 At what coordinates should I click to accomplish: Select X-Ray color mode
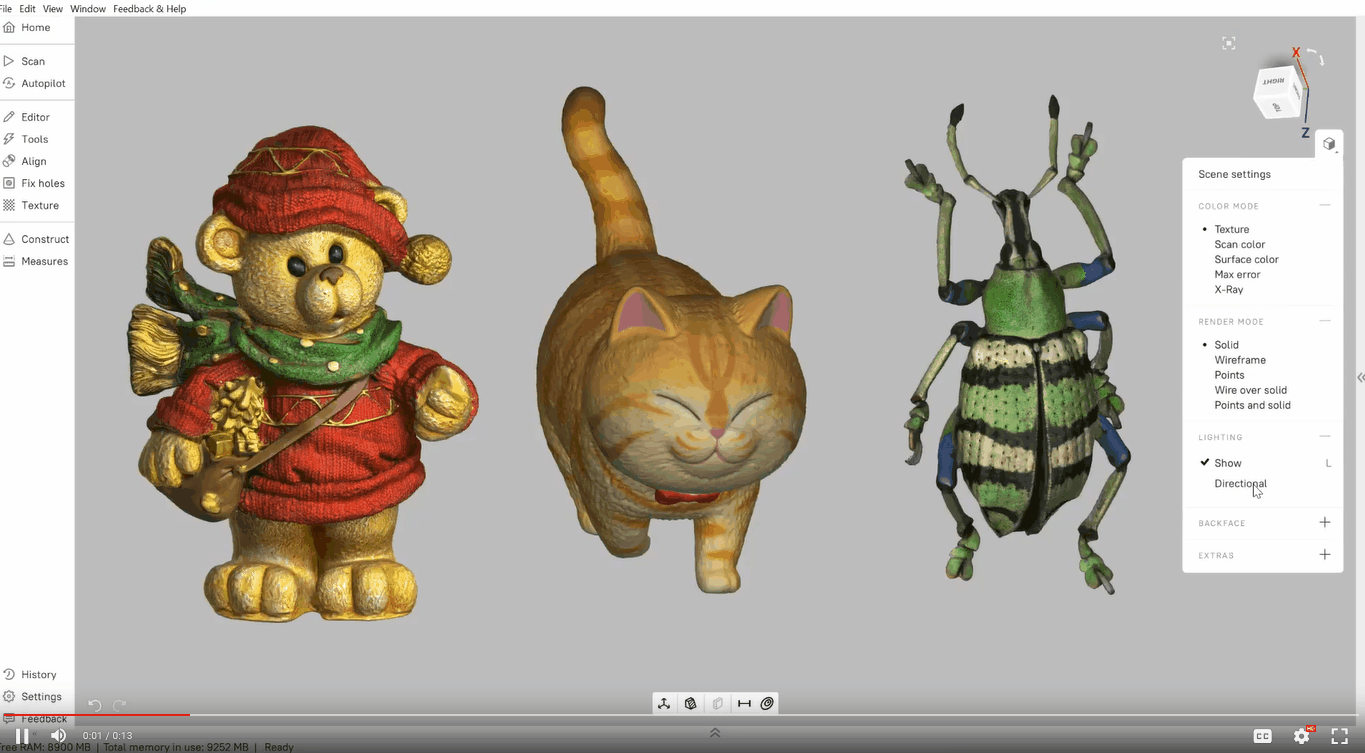coord(1229,289)
